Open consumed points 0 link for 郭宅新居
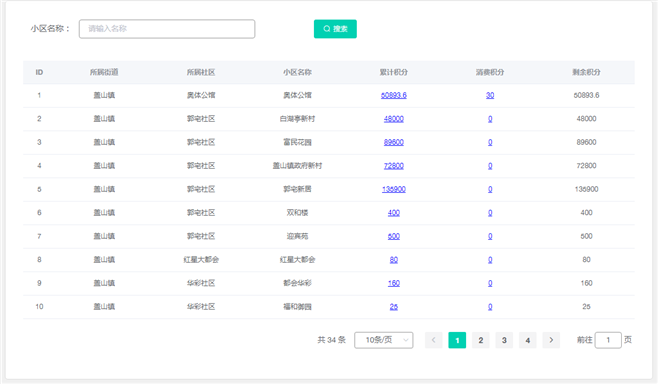Screen dimensions: 658x384 point(490,189)
